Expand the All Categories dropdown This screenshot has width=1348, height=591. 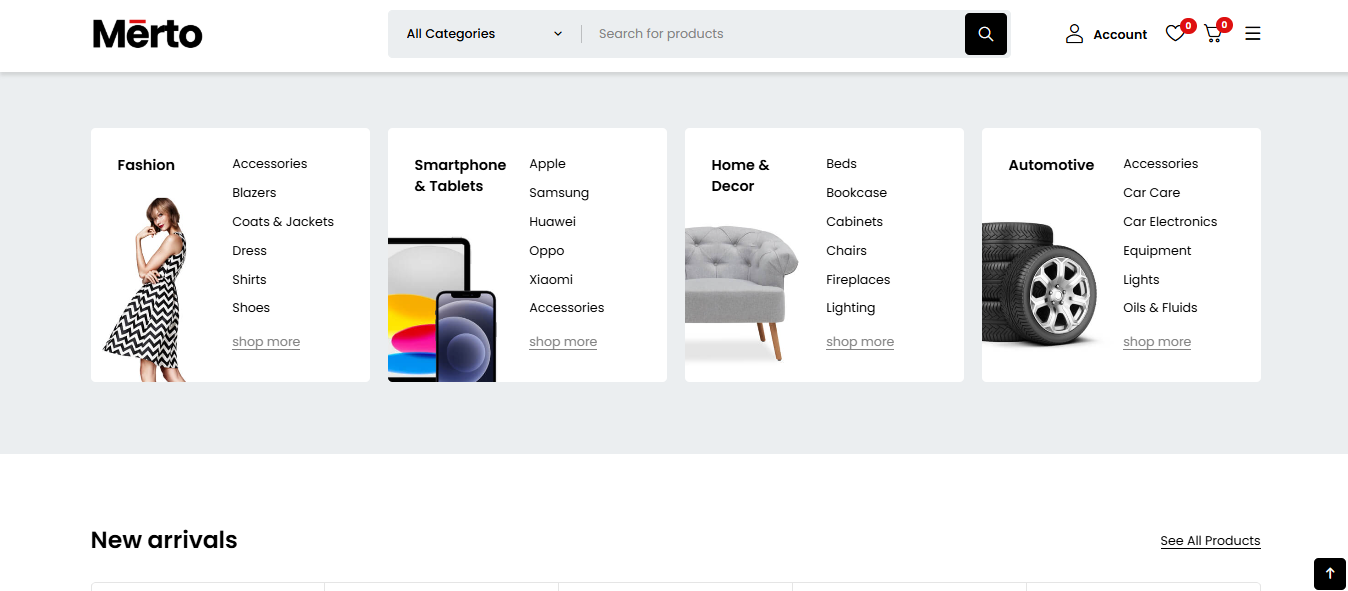pos(484,34)
